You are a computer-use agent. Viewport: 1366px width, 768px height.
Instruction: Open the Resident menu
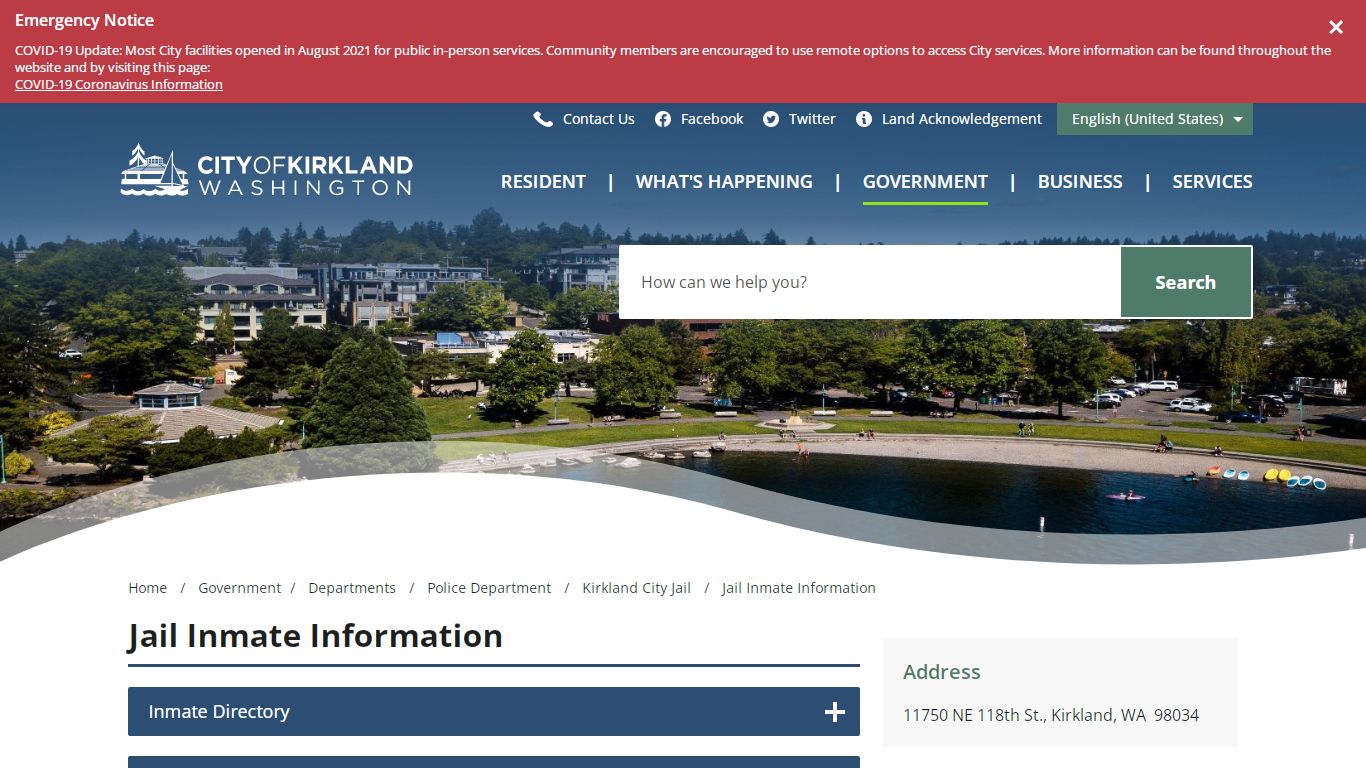pos(543,182)
